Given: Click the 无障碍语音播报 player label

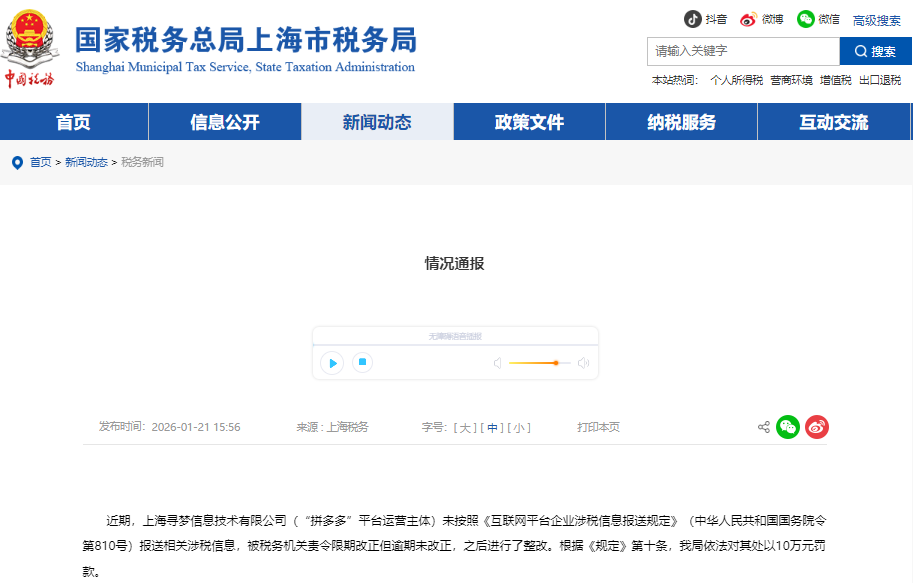Looking at the screenshot, I should (x=455, y=337).
